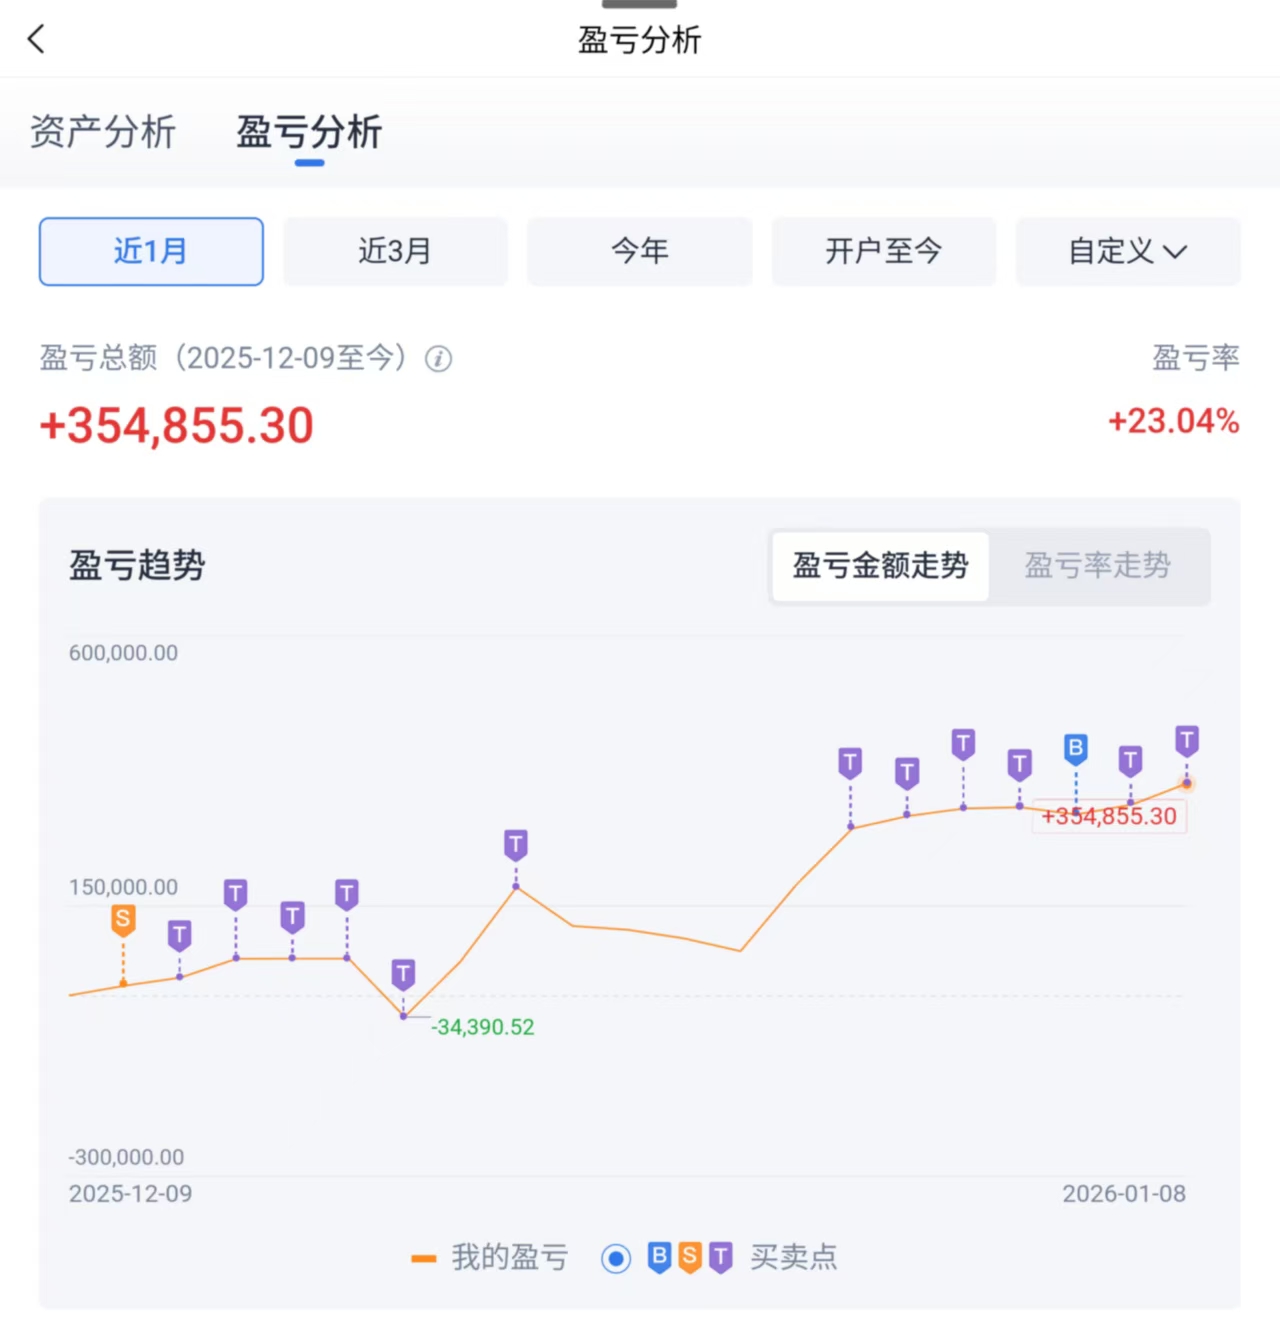Tap the orange S sell marker
The image size is (1280, 1337).
pos(123,919)
